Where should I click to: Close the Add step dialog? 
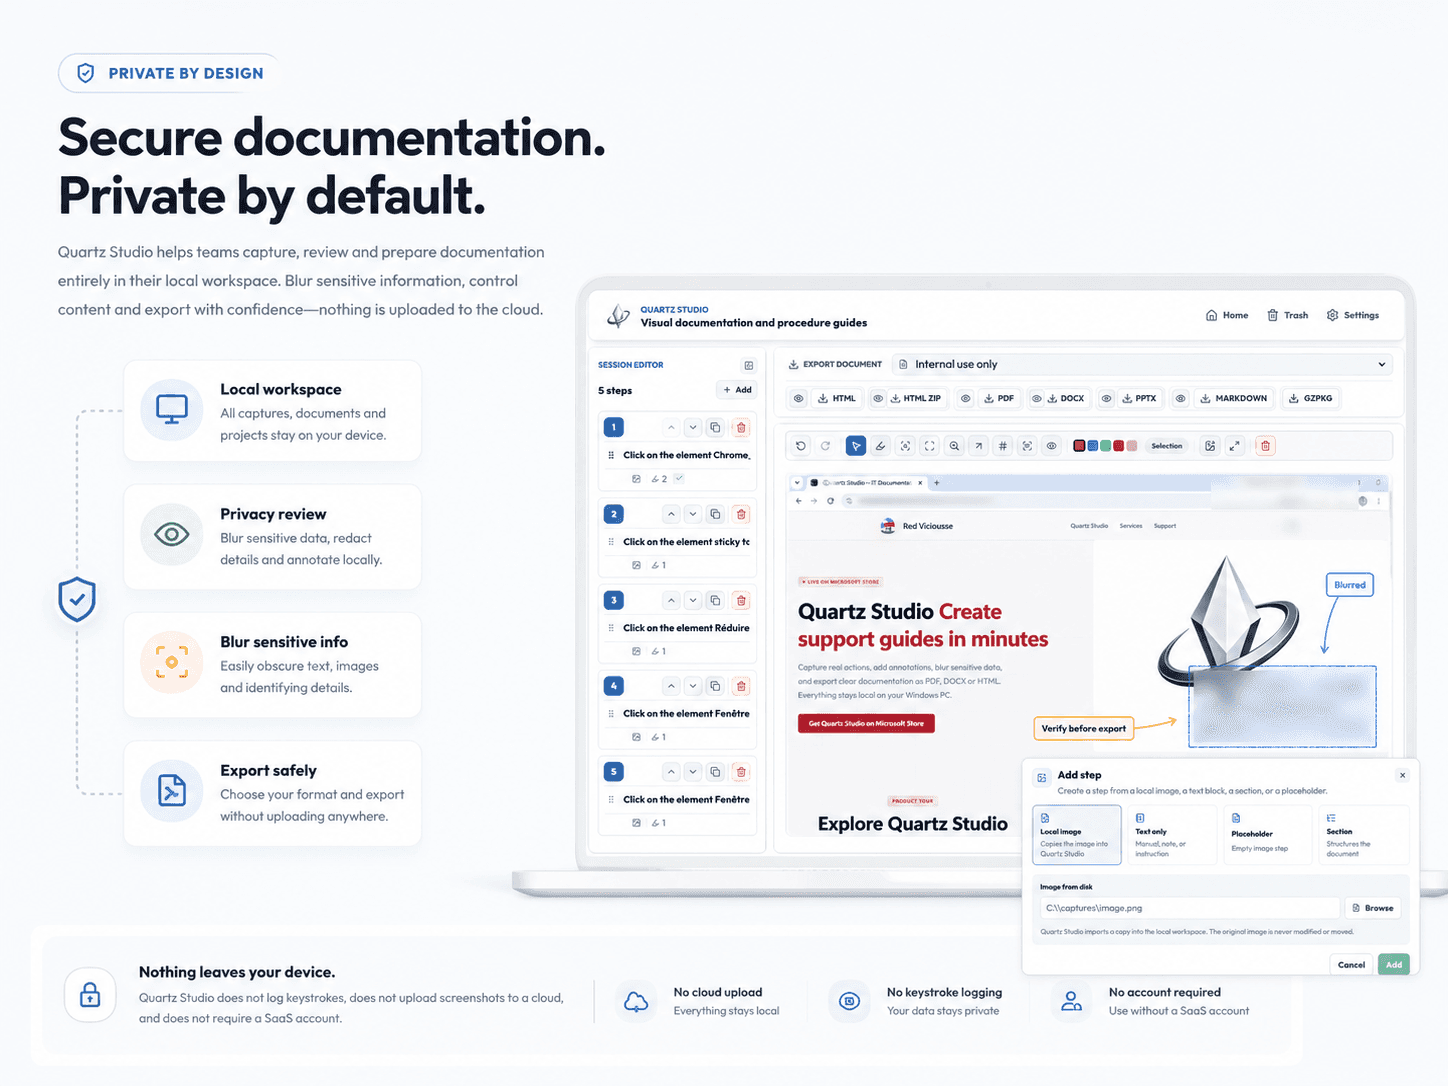coord(1402,775)
